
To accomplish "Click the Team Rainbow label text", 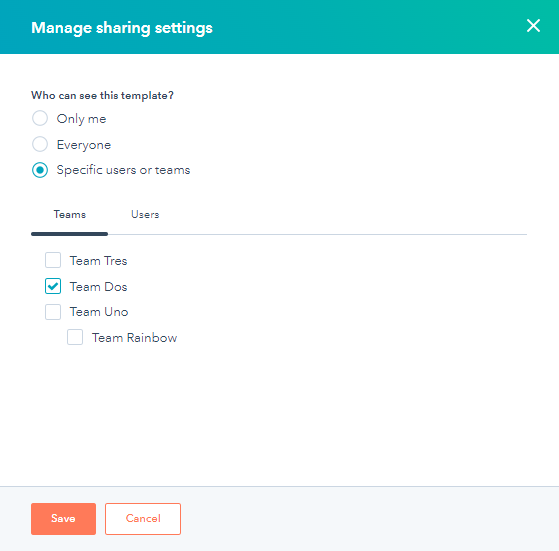I will pos(134,338).
